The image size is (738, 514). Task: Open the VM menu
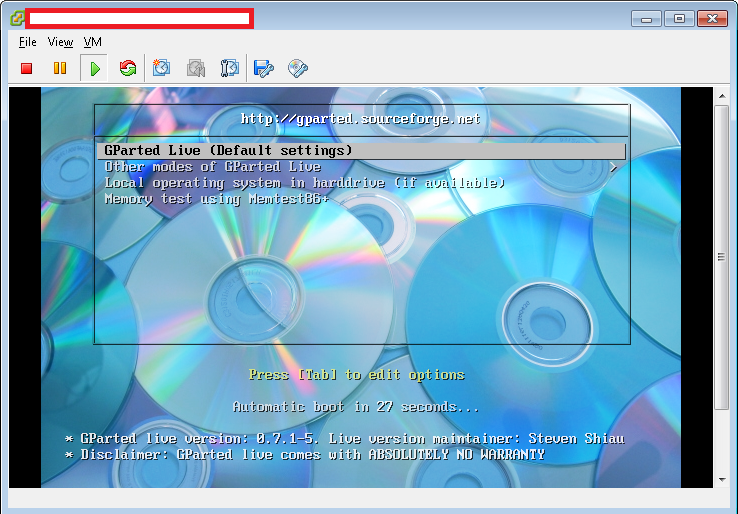coord(92,42)
